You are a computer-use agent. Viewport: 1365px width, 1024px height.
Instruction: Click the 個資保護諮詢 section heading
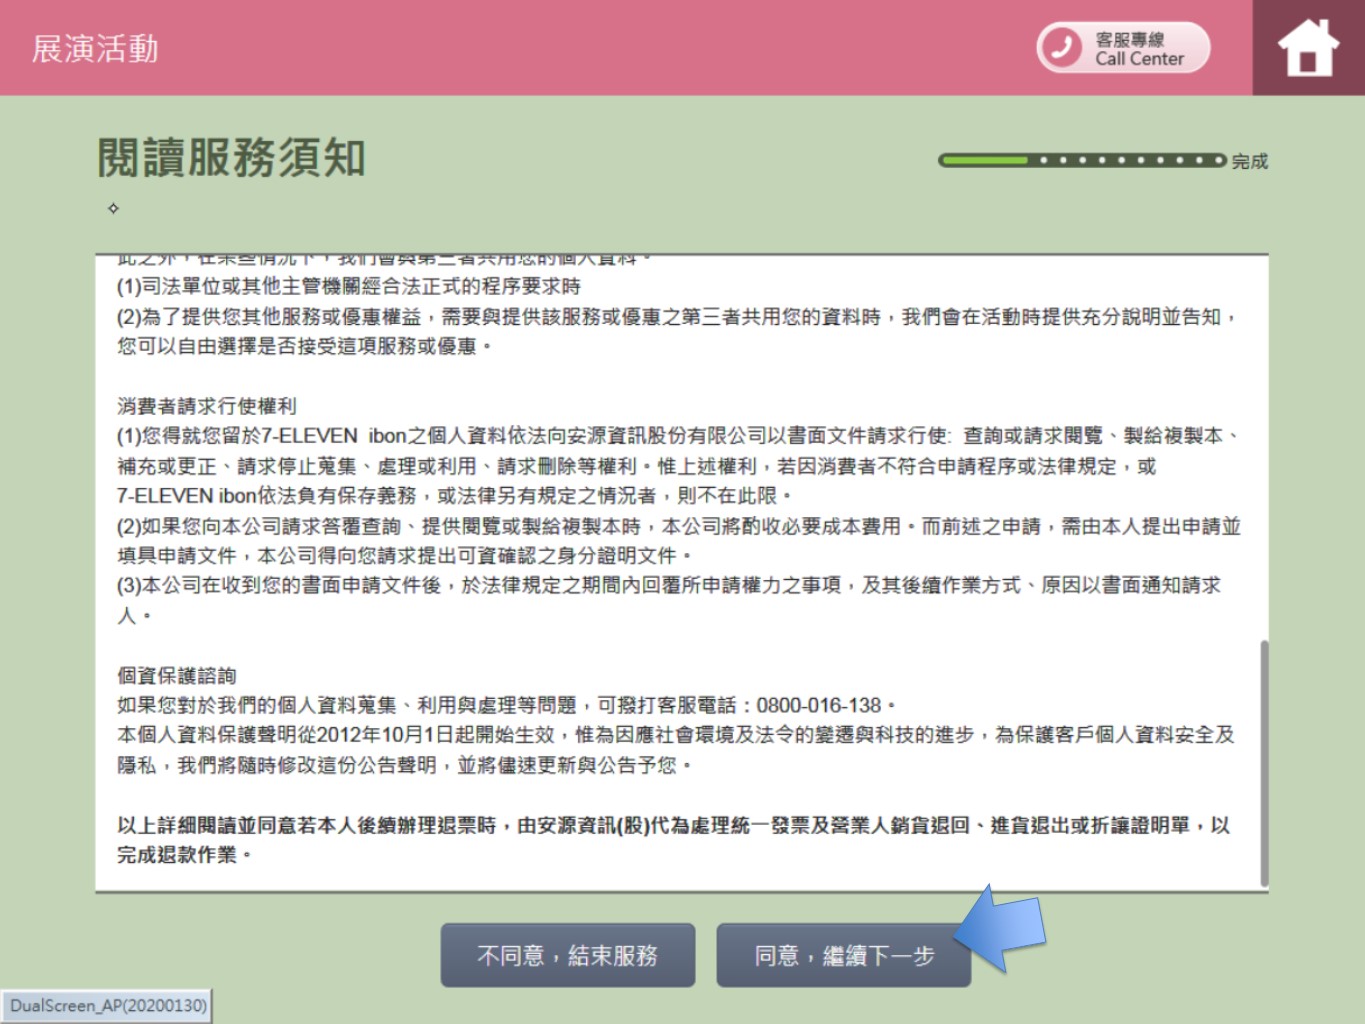click(x=177, y=676)
